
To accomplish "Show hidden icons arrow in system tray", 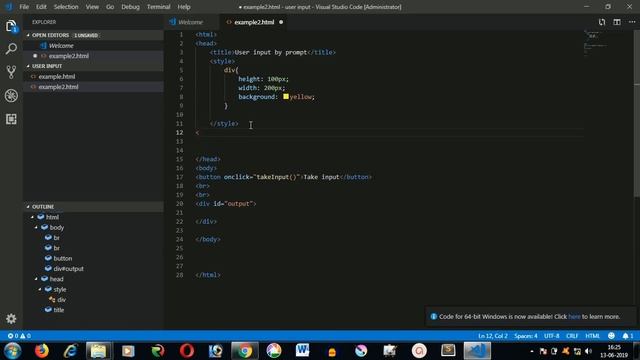I will click(531, 351).
